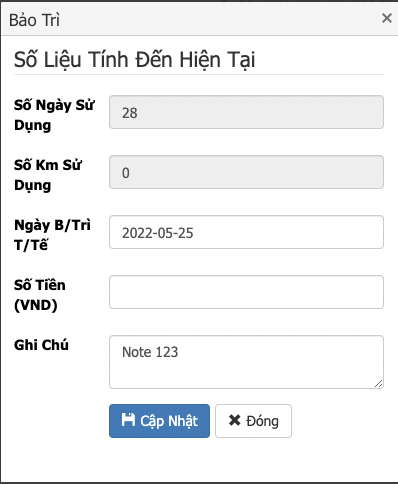Click the Số Liệu Tính Đến Hiện Tại heading
This screenshot has height=484, width=398.
pos(135,59)
